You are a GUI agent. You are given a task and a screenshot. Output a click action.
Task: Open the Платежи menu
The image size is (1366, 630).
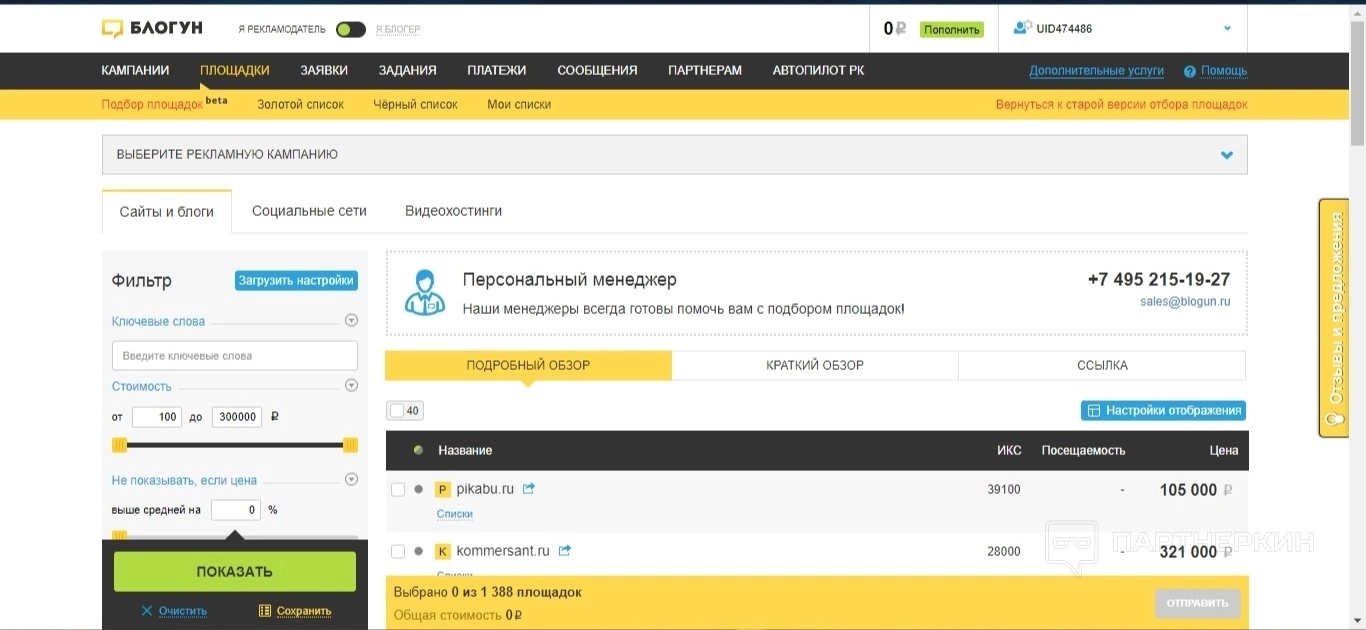coord(497,71)
